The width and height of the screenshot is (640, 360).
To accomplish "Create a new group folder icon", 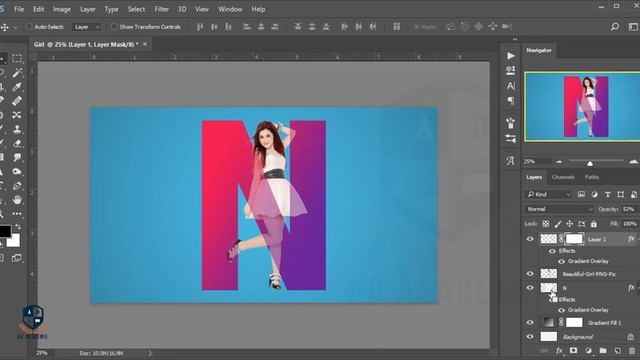I will click(x=603, y=351).
